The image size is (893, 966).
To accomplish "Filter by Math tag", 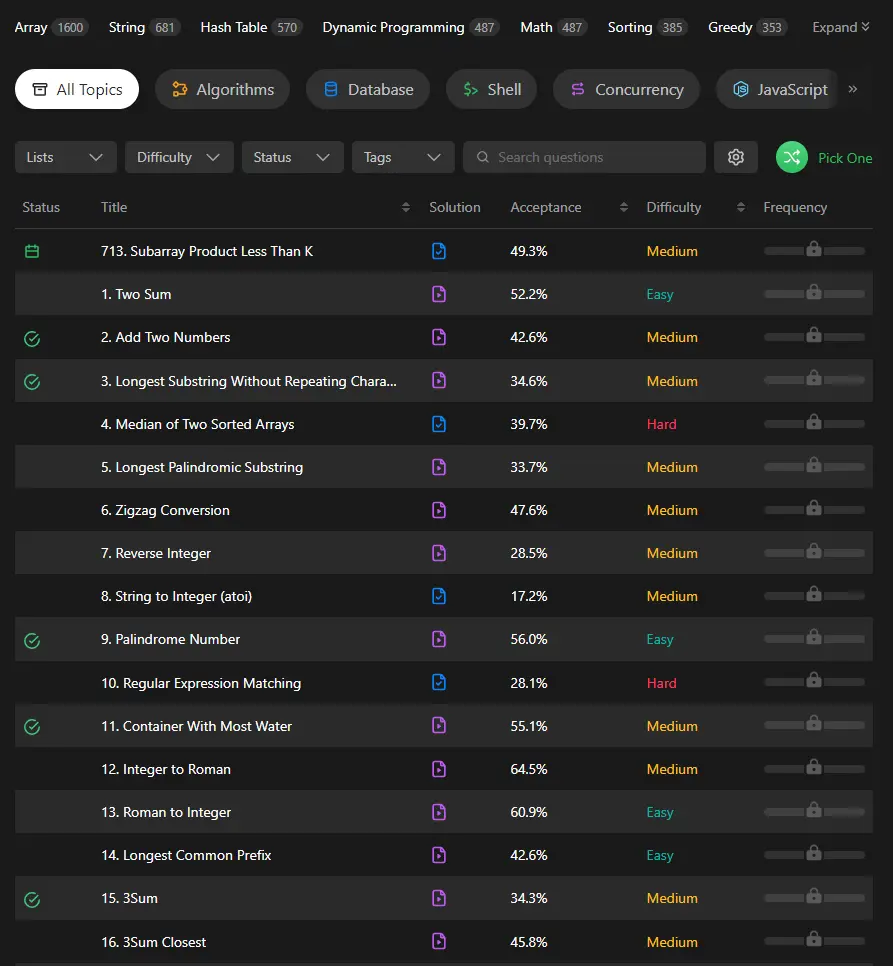I will 554,27.
